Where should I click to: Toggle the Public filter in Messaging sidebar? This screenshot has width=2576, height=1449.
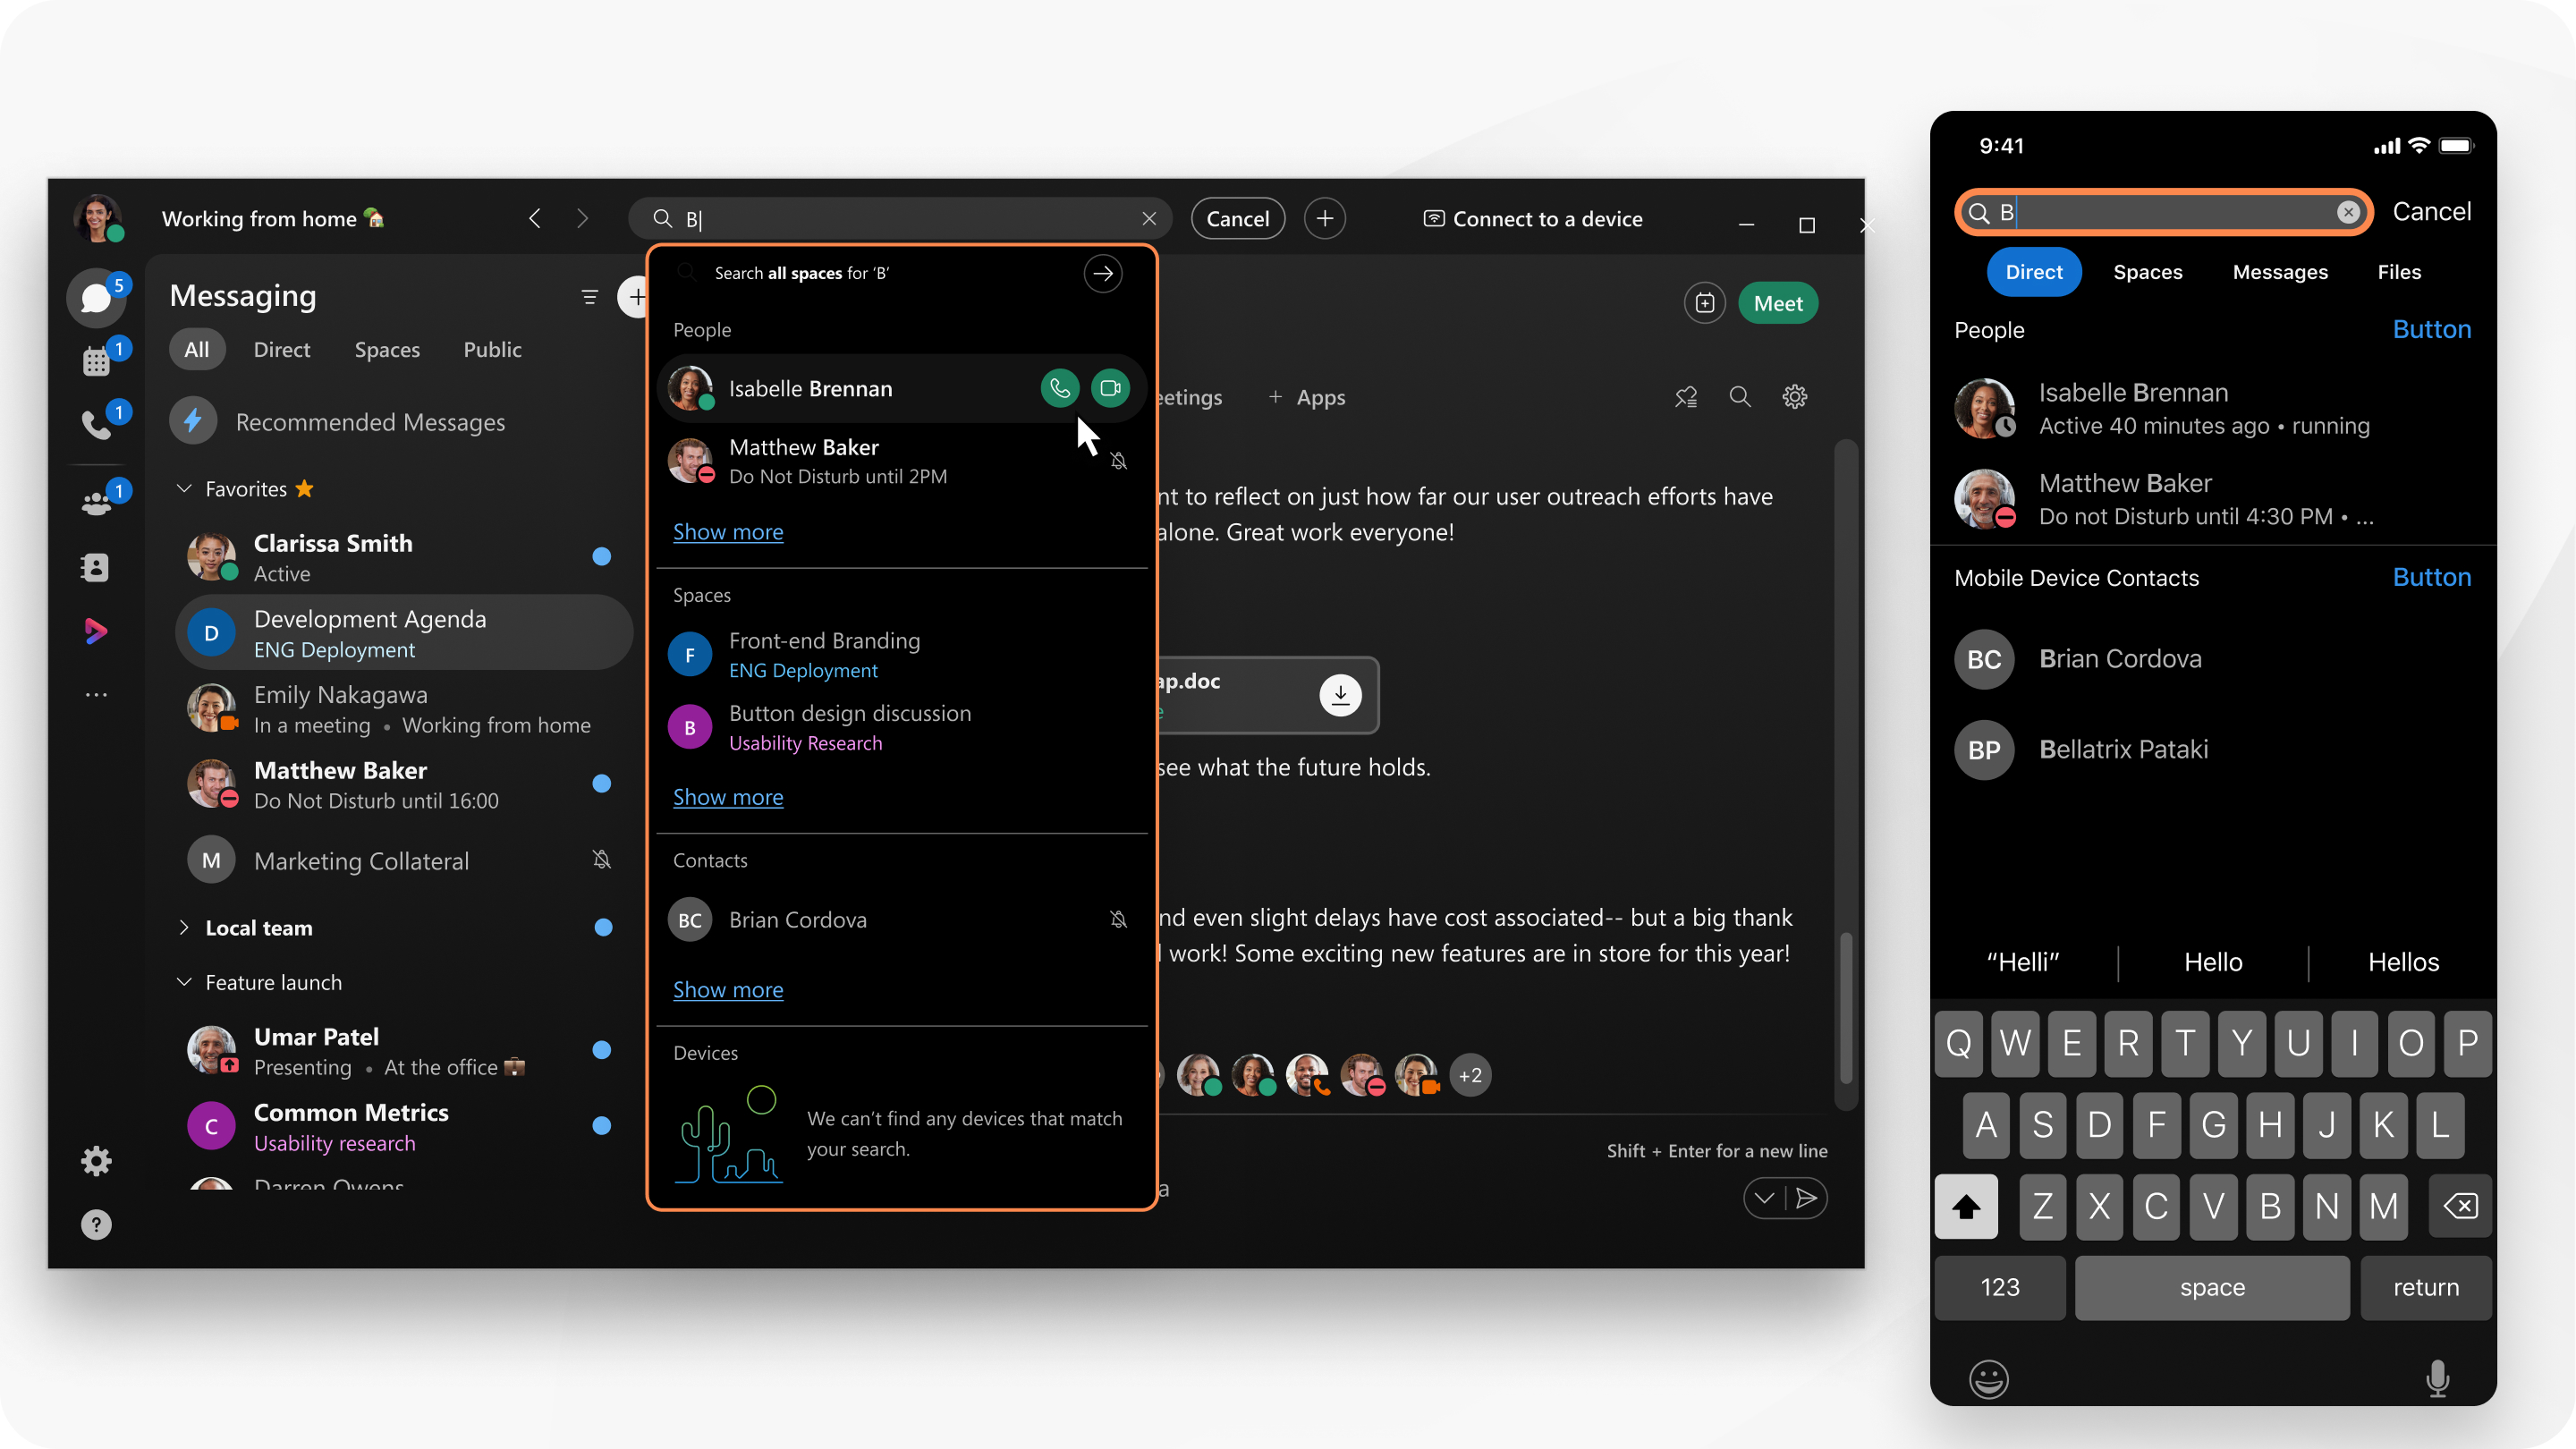492,349
